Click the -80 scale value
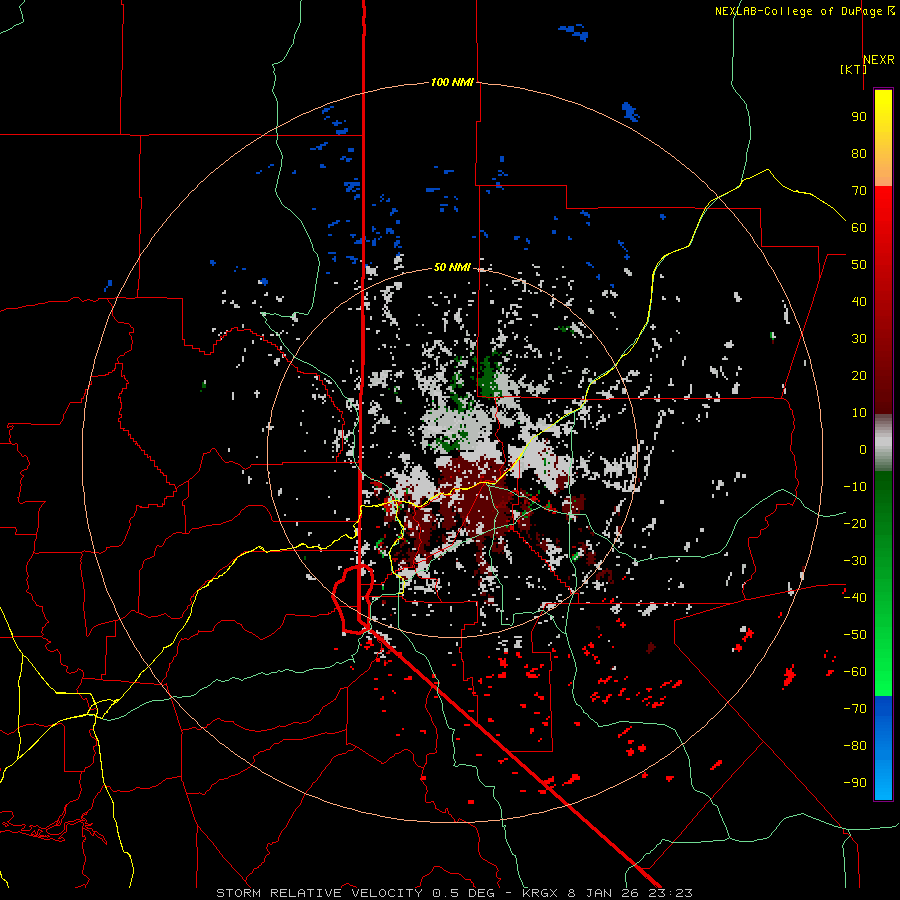This screenshot has width=900, height=900. (855, 746)
